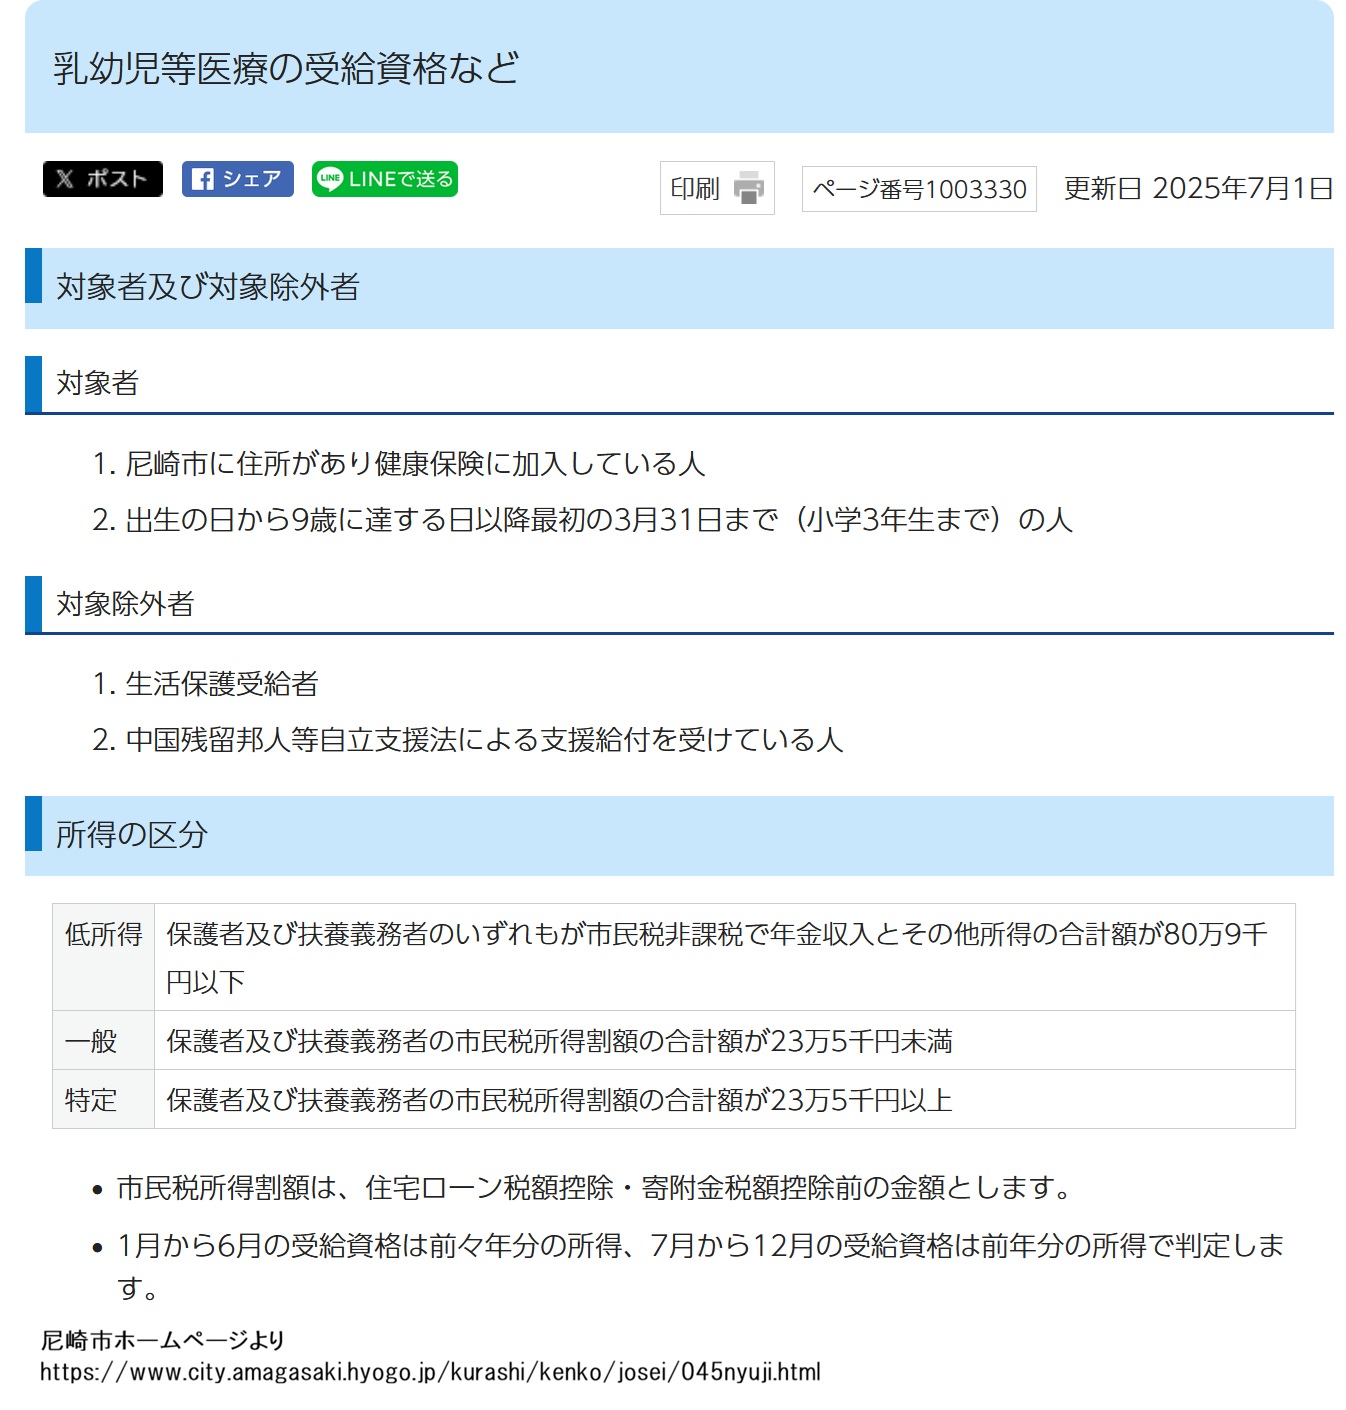The width and height of the screenshot is (1346, 1410).
Task: Click the 更新日 2025年7月1日 date text
Action: tap(1197, 188)
